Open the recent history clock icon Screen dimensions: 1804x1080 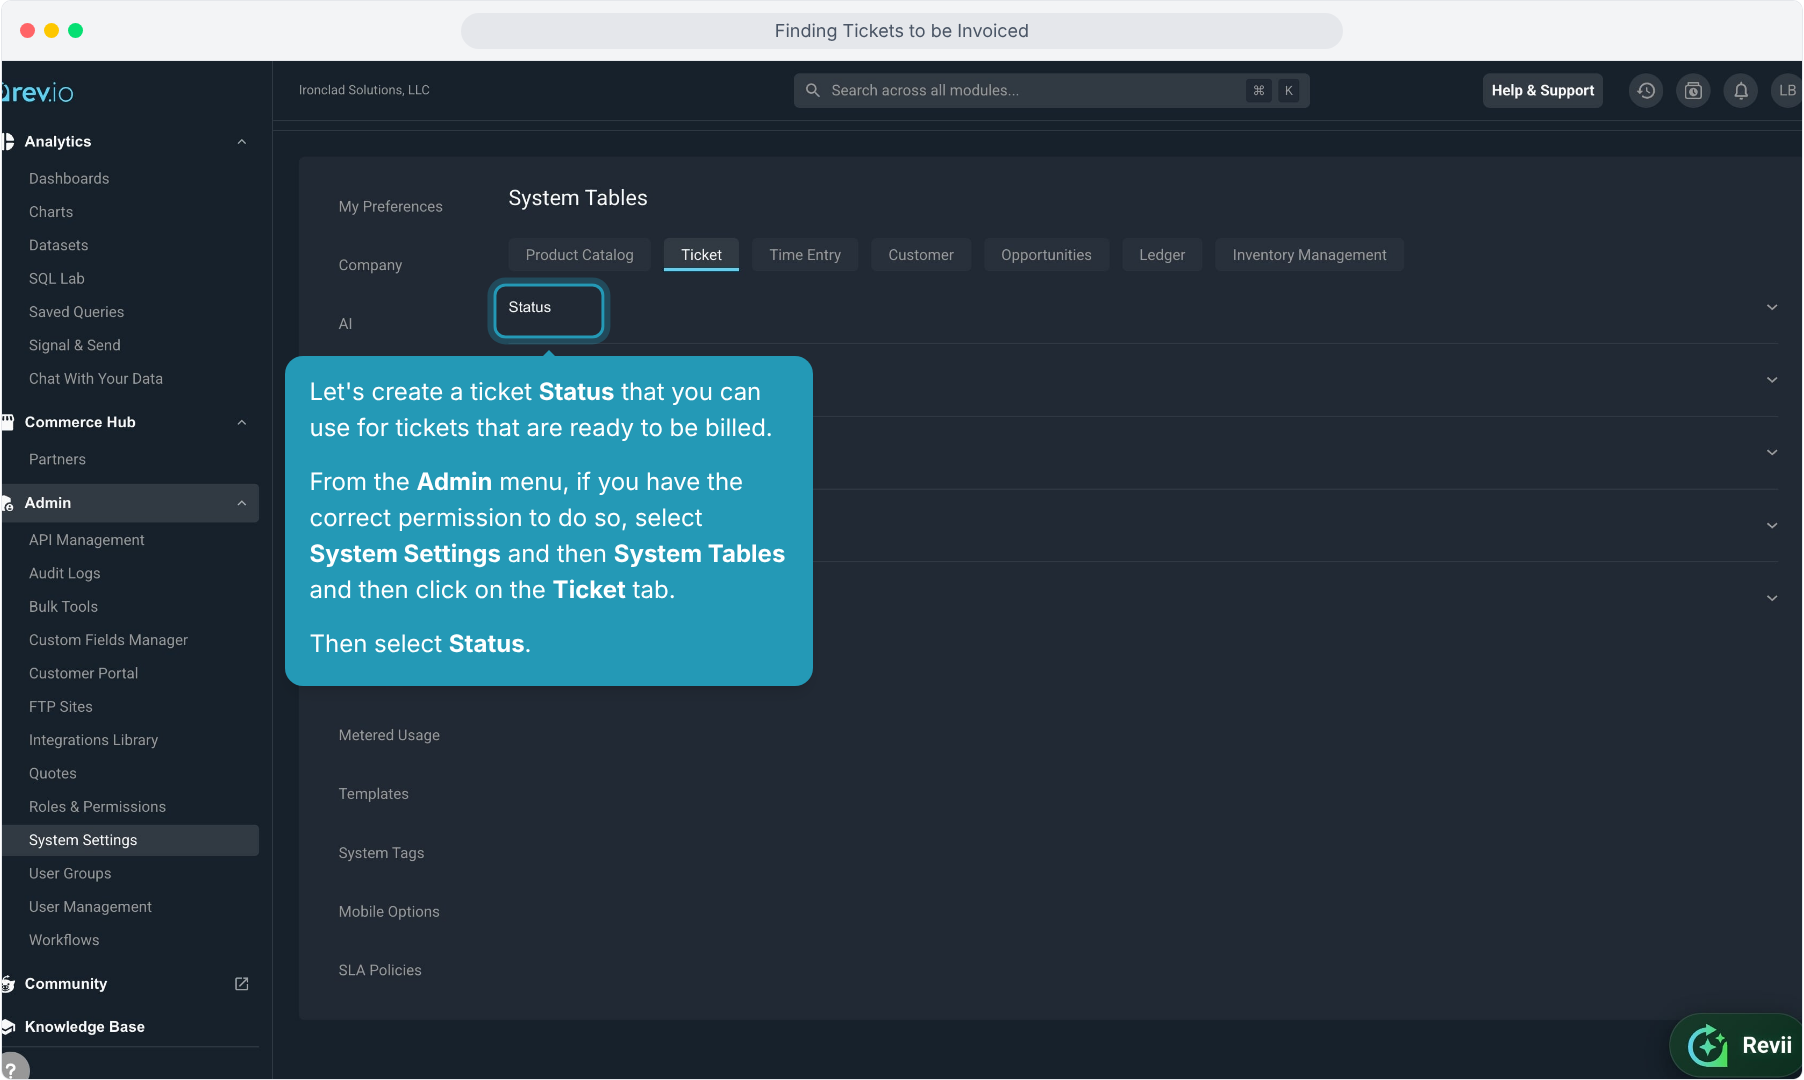[1646, 91]
